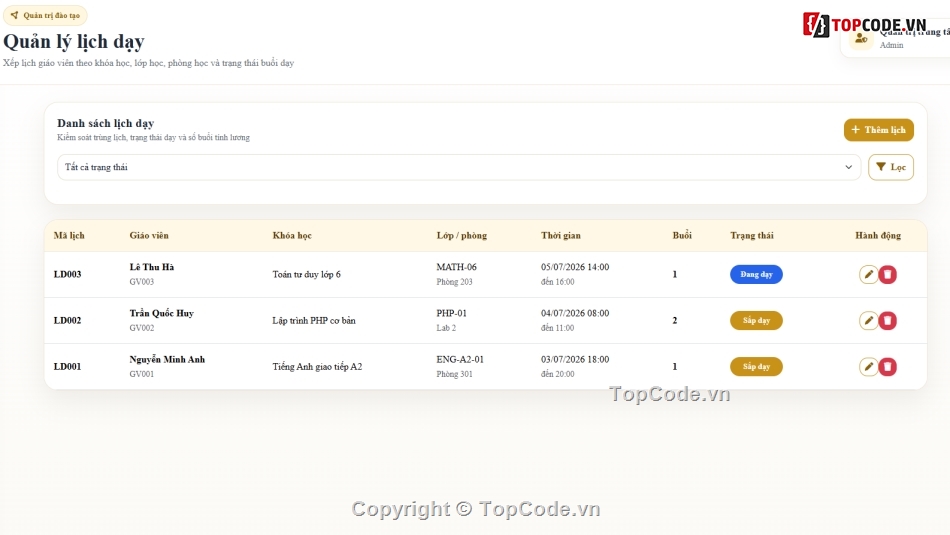The width and height of the screenshot is (950, 535).
Task: Select schedule code LD001
Action: pos(67,367)
